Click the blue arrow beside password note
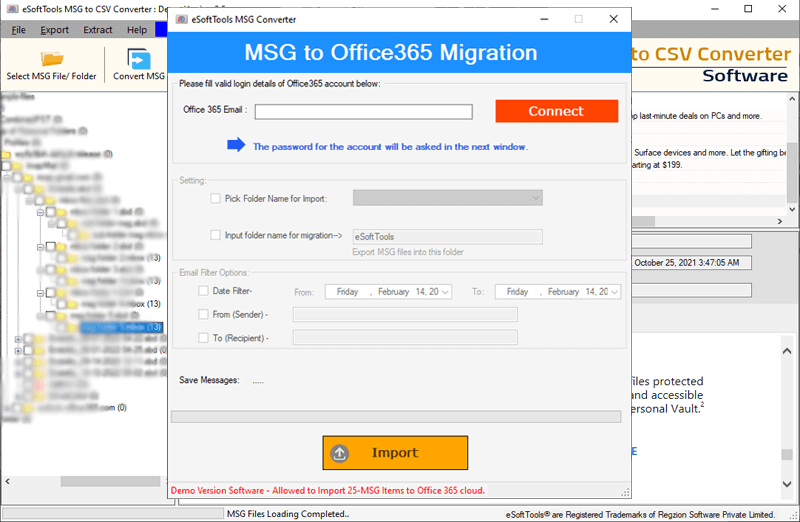The height and width of the screenshot is (522, 800). (236, 146)
